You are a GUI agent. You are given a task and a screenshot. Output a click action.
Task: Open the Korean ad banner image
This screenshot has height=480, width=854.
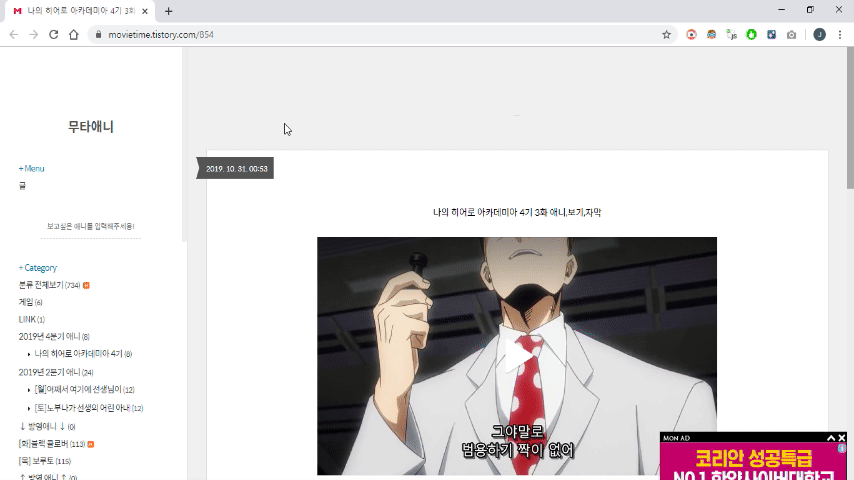point(753,461)
